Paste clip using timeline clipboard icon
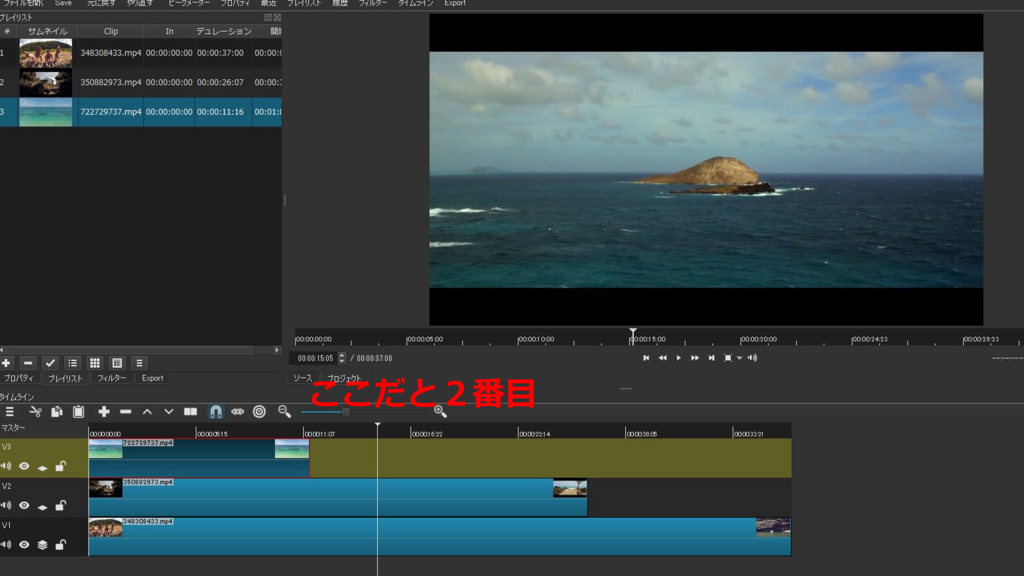This screenshot has width=1024, height=576. pyautogui.click(x=78, y=411)
